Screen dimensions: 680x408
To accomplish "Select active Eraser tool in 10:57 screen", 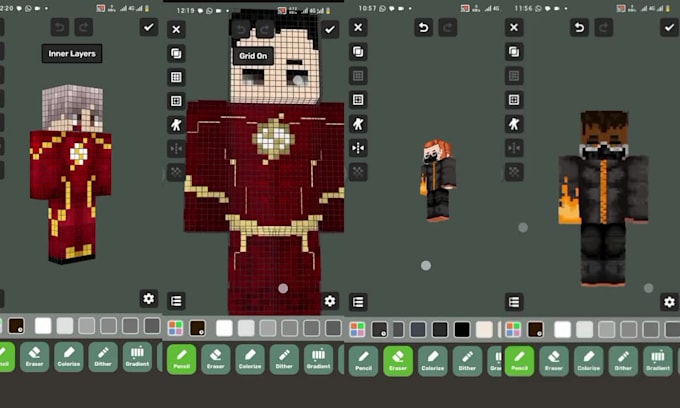I will pyautogui.click(x=398, y=361).
